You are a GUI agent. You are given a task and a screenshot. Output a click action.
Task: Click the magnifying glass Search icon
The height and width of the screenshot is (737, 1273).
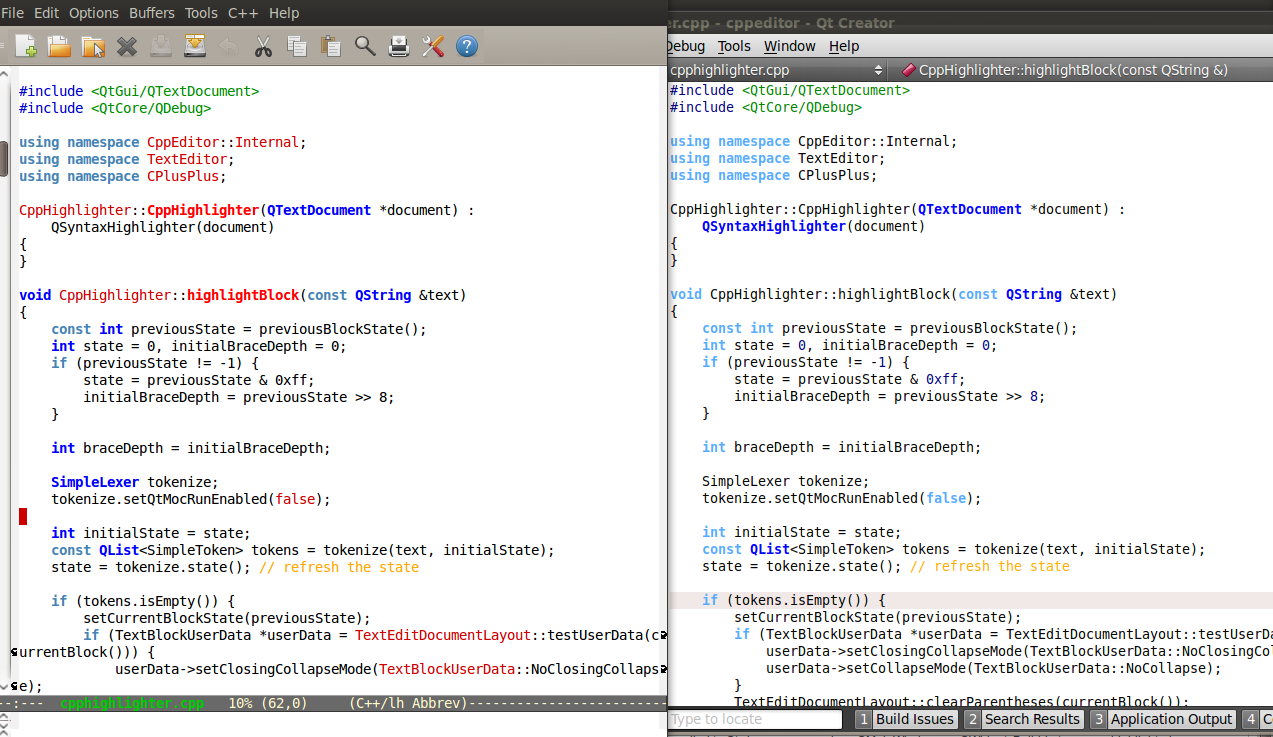tap(365, 46)
